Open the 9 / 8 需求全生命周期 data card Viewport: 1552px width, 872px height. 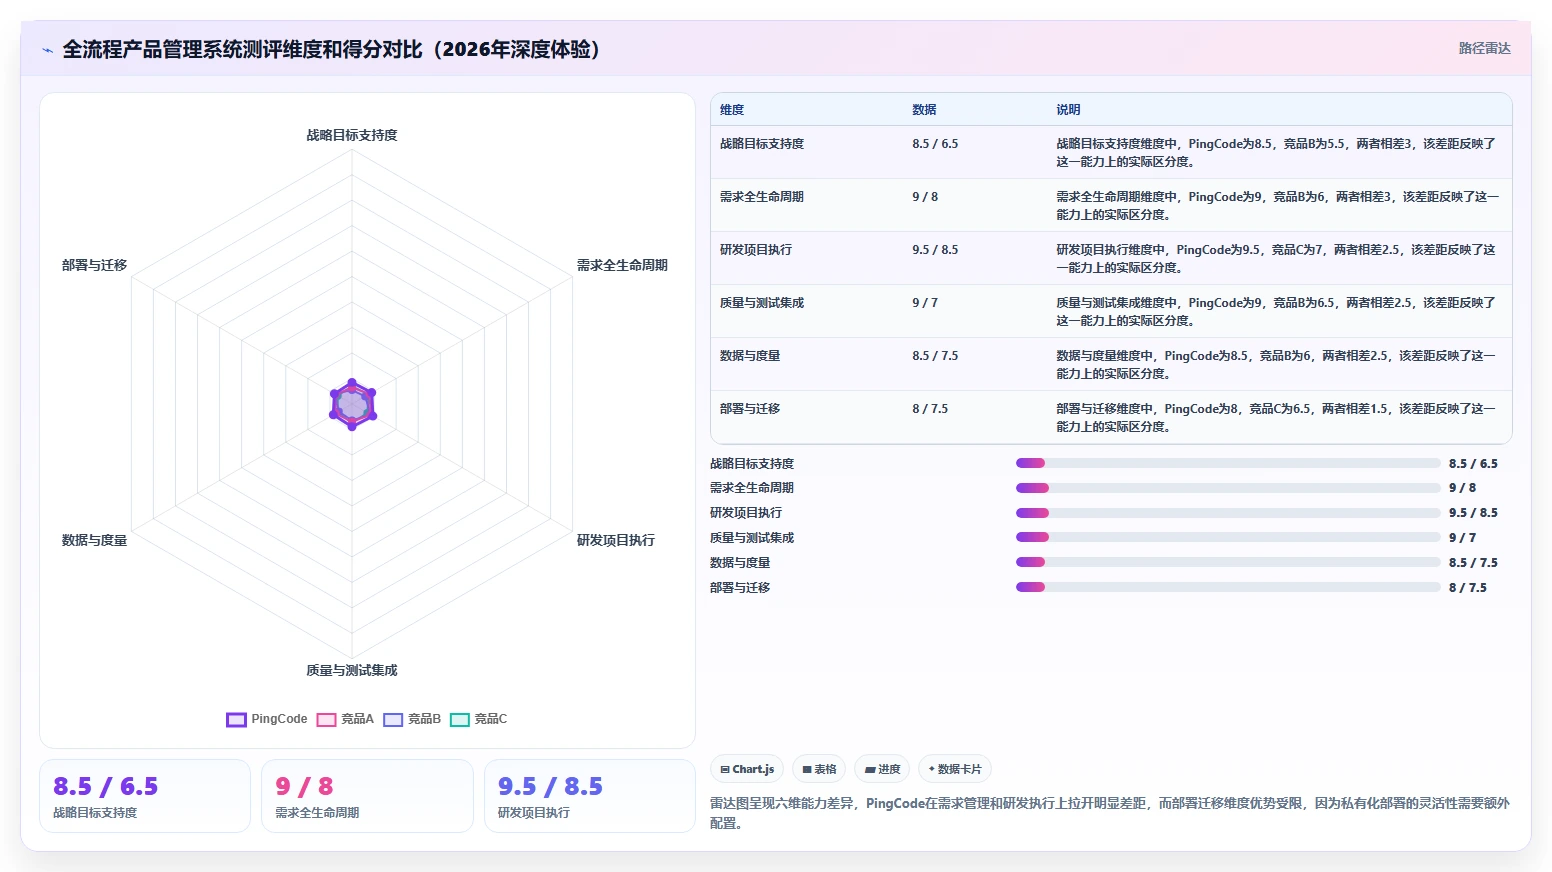tap(367, 796)
